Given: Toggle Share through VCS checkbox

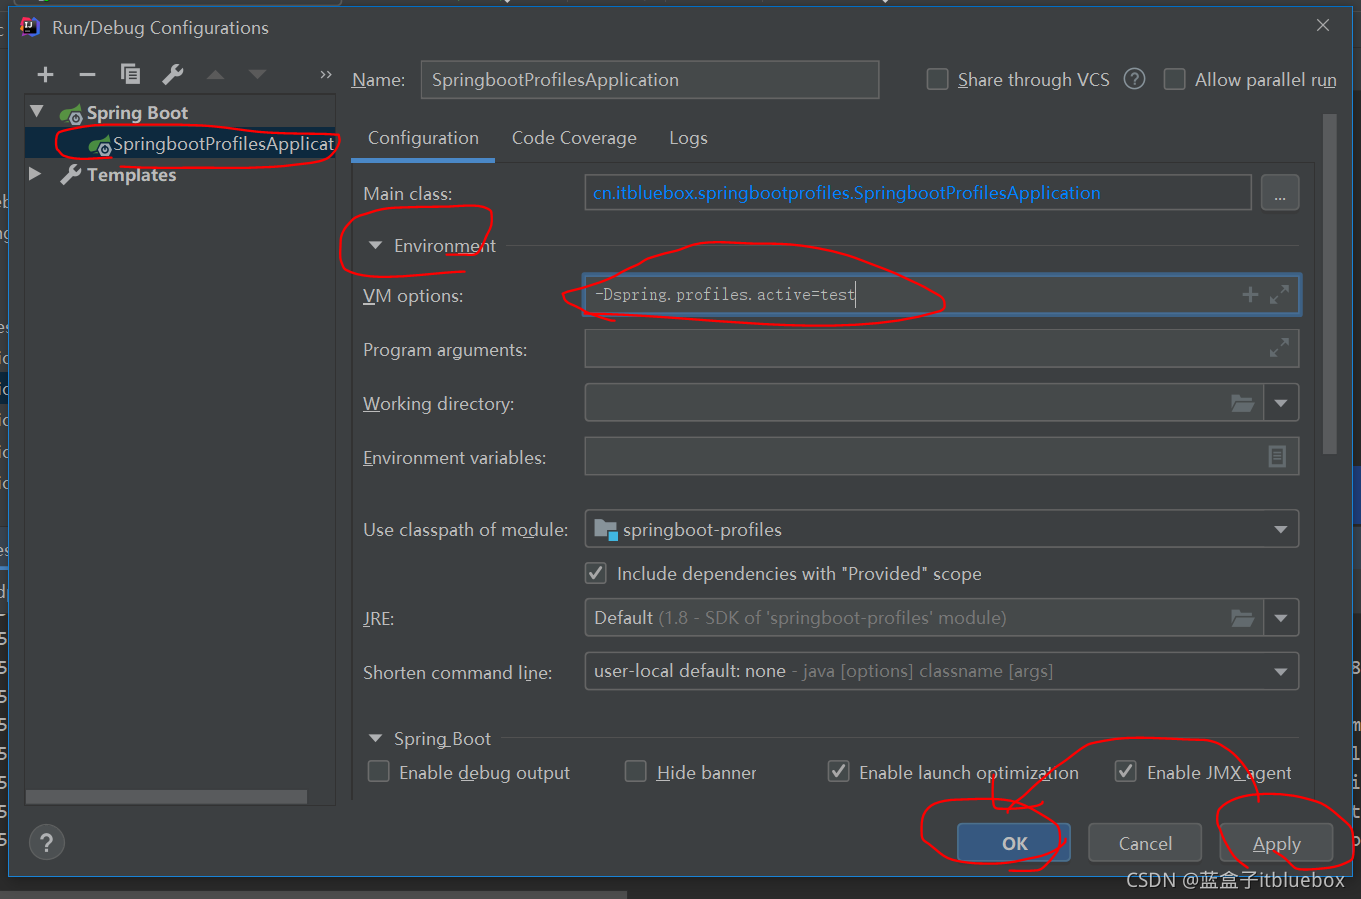Looking at the screenshot, I should pos(938,79).
